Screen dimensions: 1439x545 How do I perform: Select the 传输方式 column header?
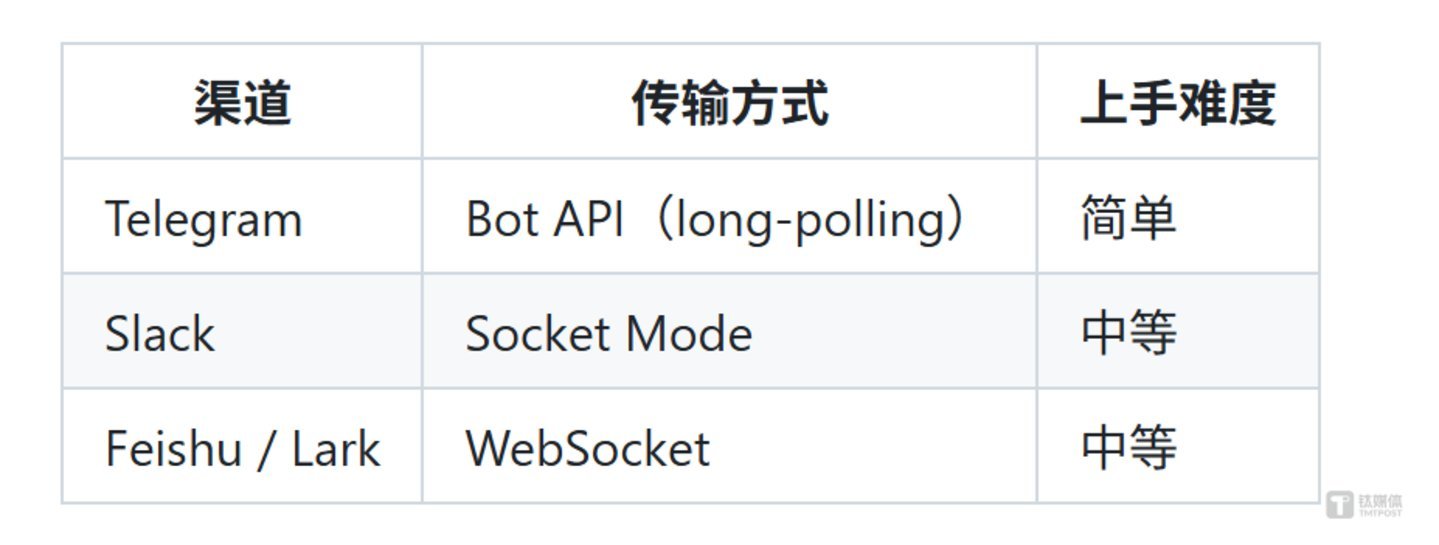click(x=729, y=102)
